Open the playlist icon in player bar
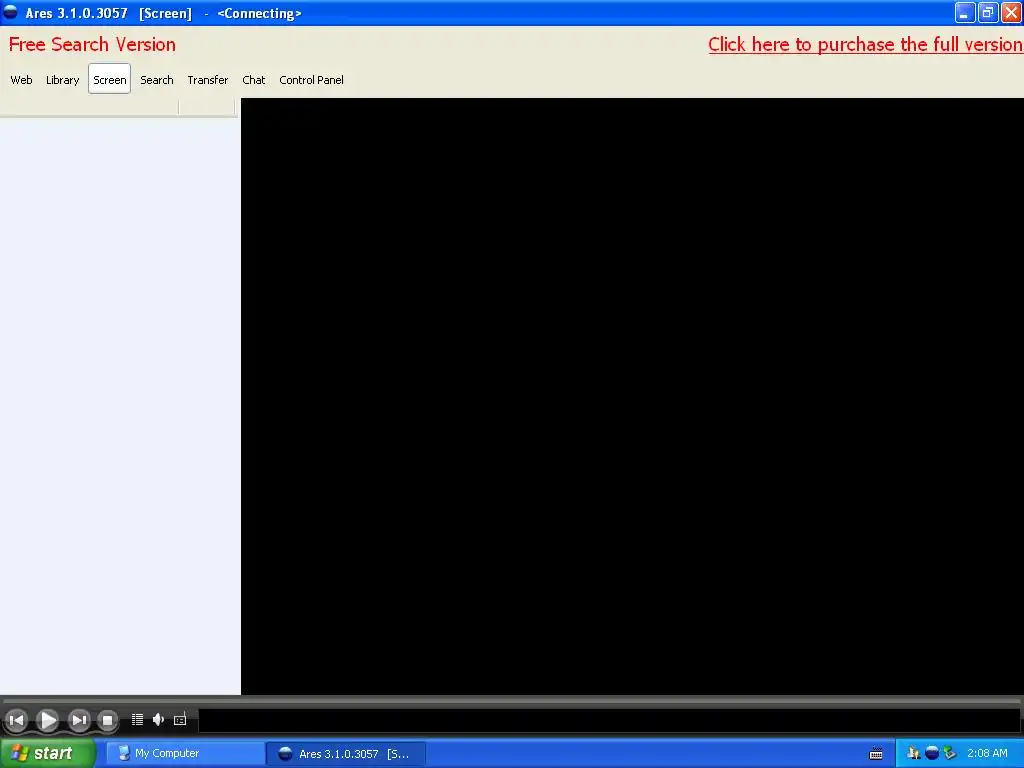The height and width of the screenshot is (768, 1024). point(137,720)
